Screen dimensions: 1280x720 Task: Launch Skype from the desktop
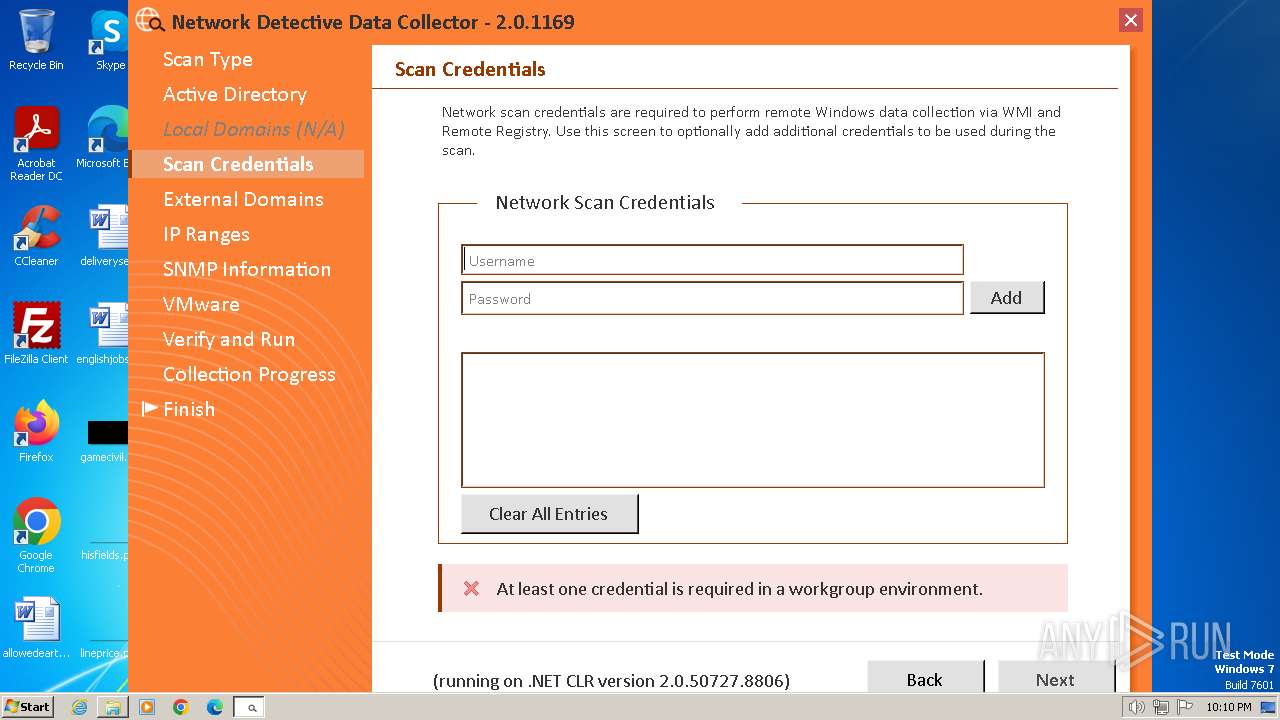109,40
